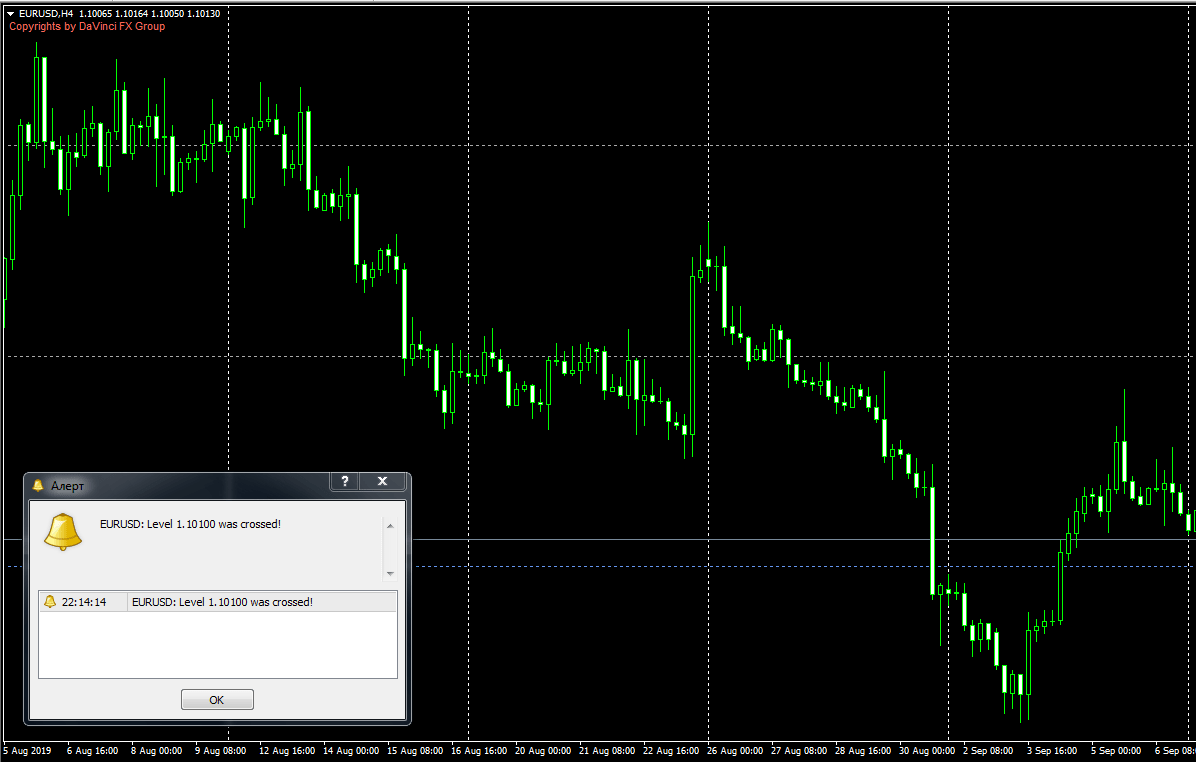Click the 5 Aug 2019 date label

27,751
